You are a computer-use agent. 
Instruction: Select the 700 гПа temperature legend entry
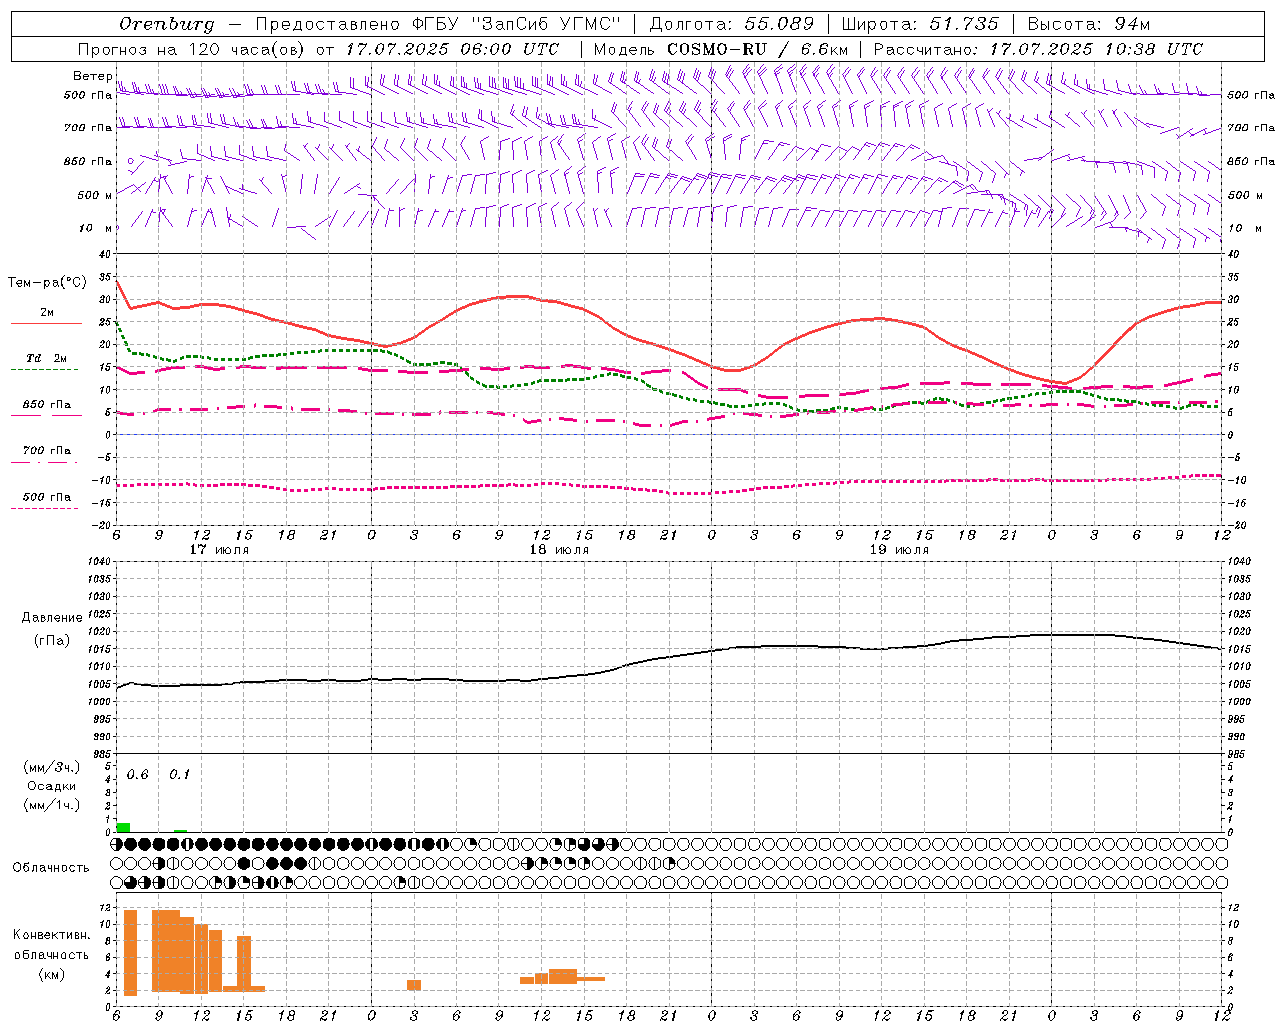click(47, 451)
